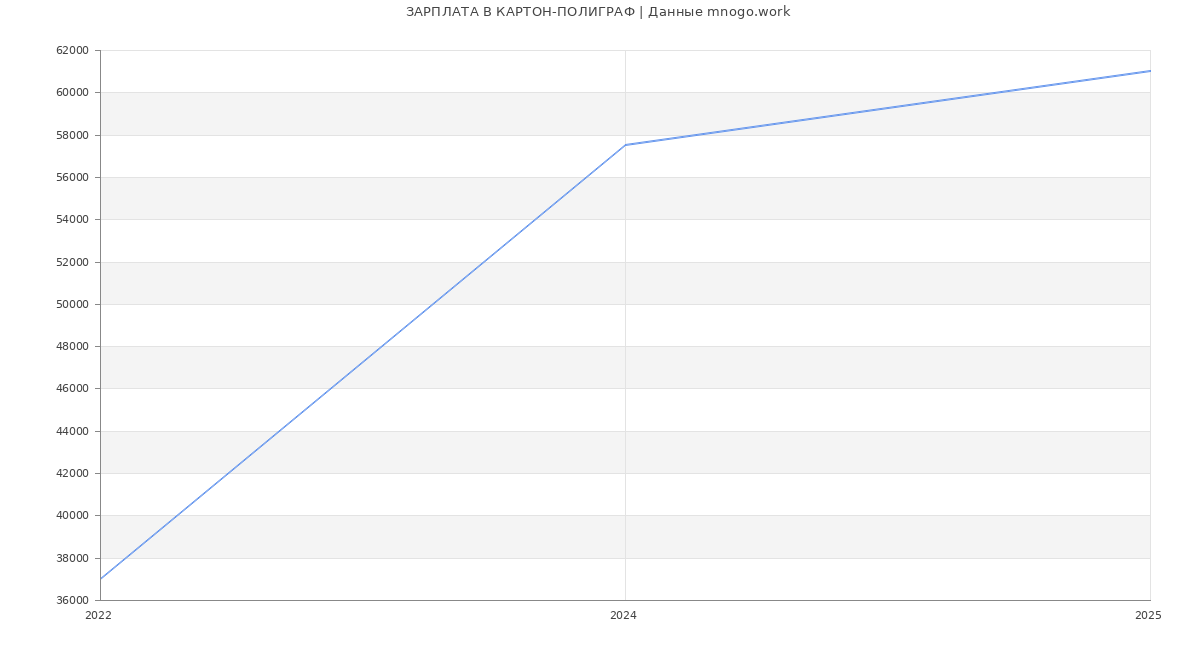Select the 2025 x-axis label
This screenshot has width=1200, height=650.
[1148, 615]
